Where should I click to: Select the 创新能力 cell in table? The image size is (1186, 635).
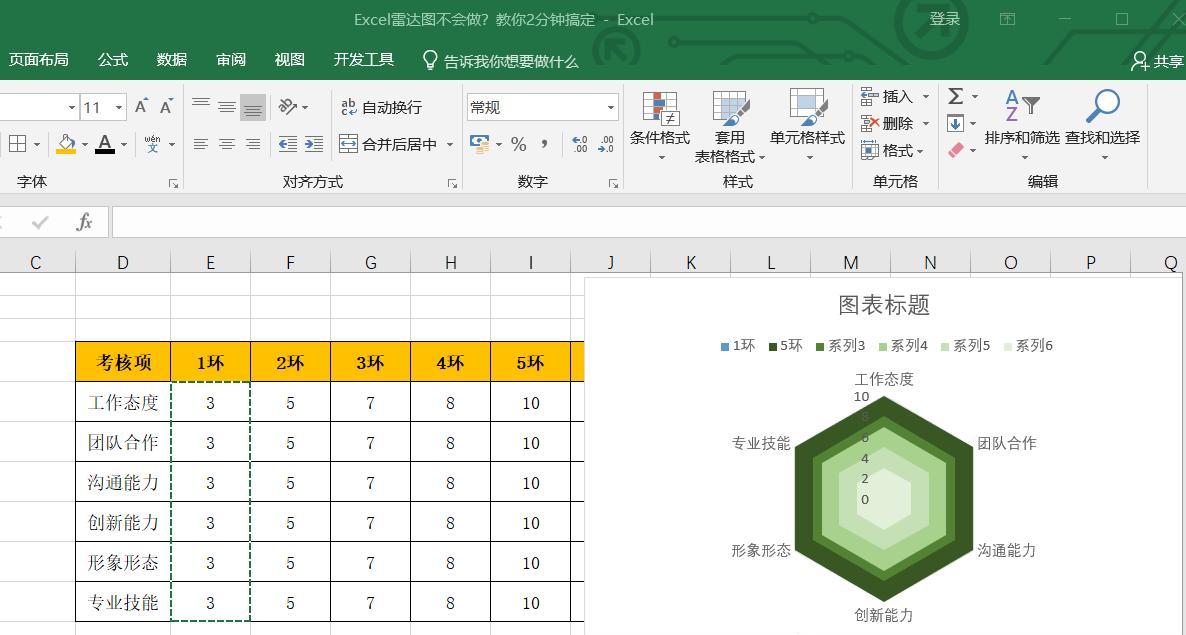(x=123, y=522)
